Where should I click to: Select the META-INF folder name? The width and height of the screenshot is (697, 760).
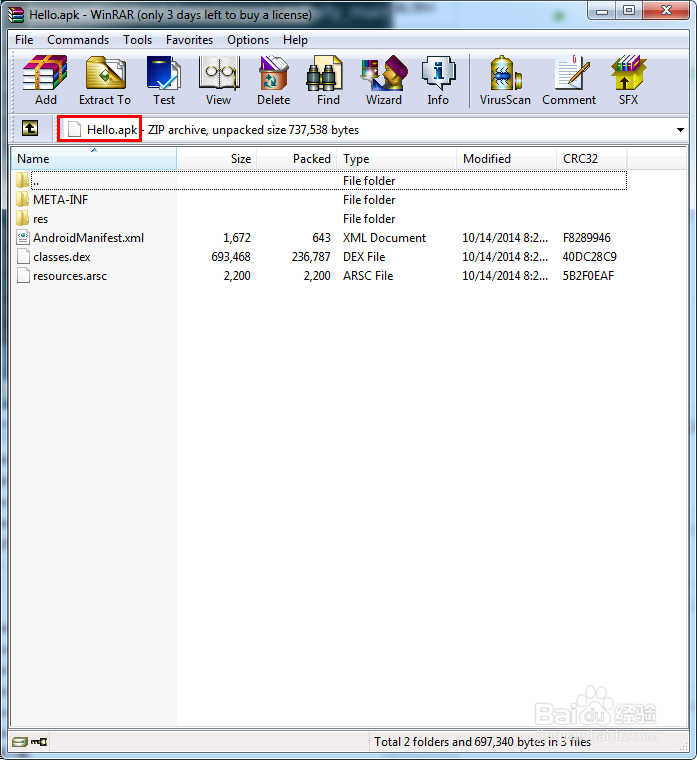pyautogui.click(x=61, y=200)
